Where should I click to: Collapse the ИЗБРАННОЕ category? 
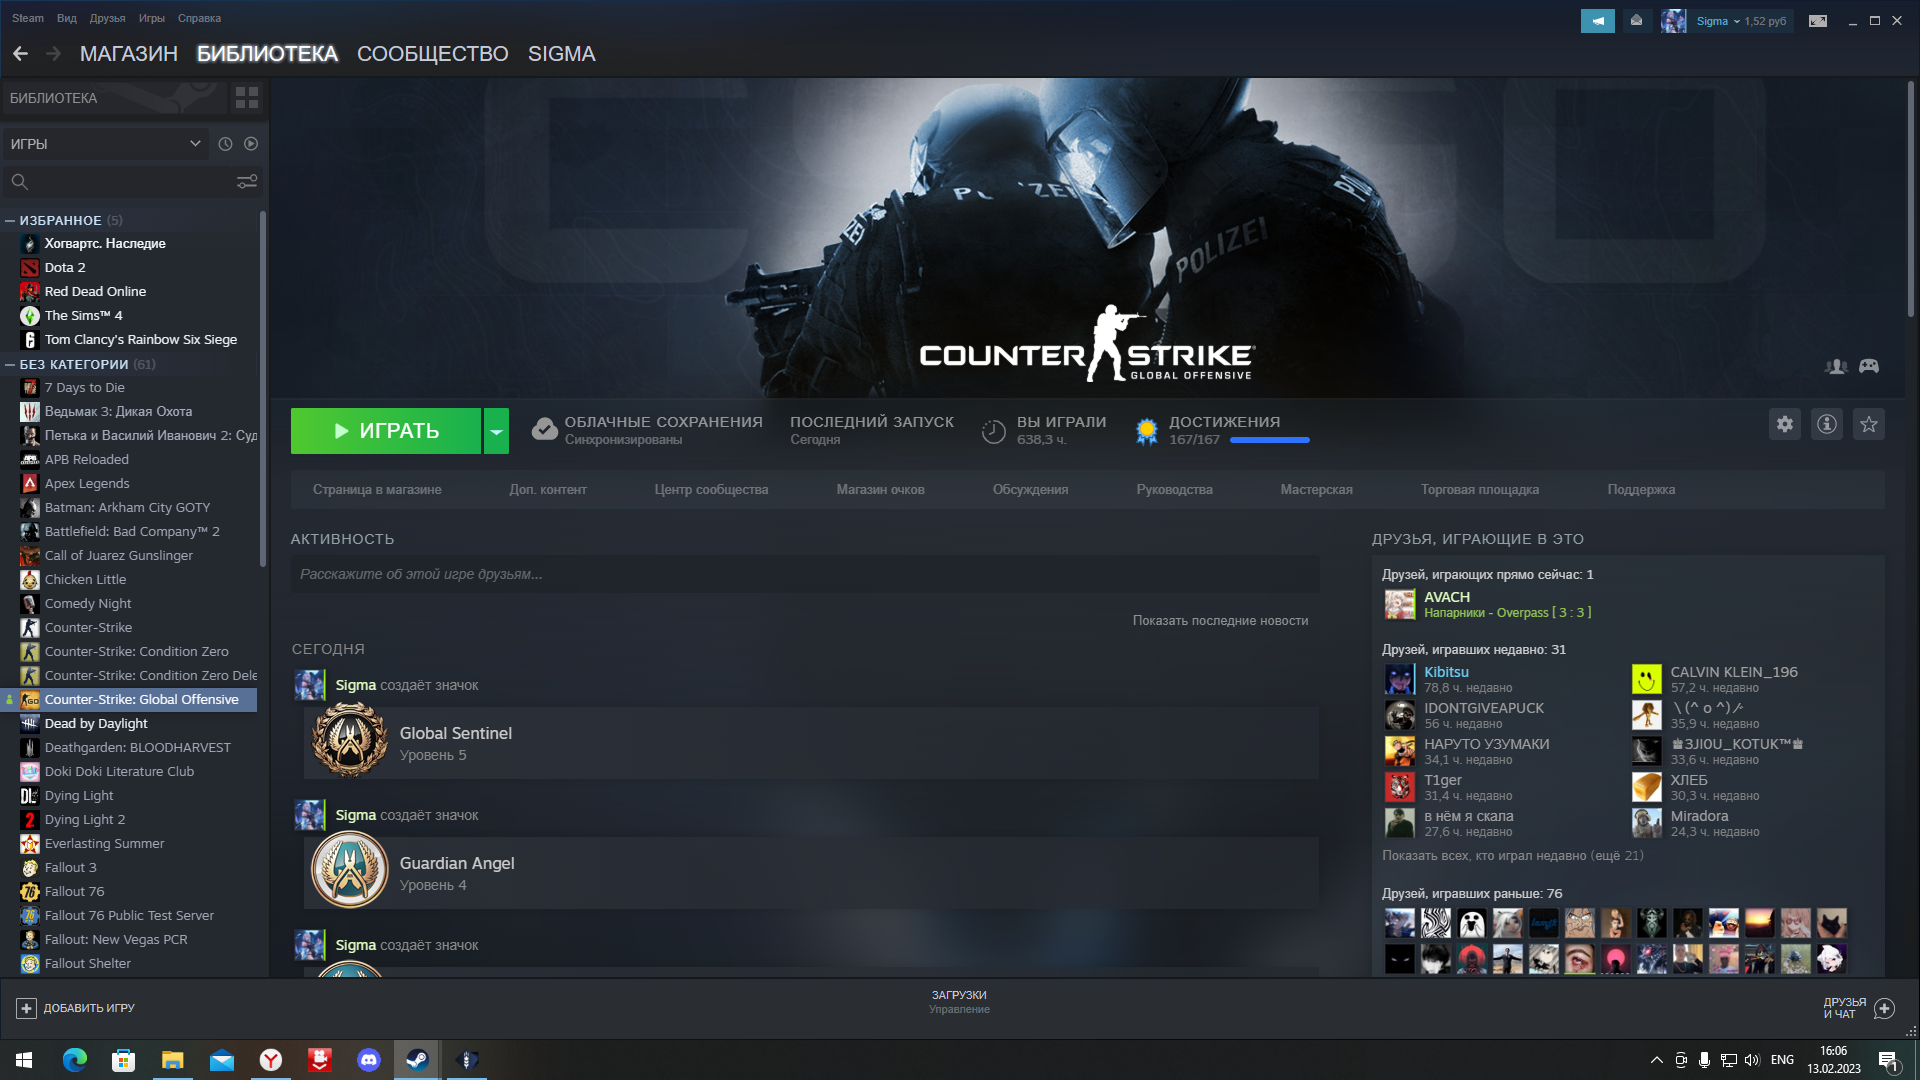[10, 220]
